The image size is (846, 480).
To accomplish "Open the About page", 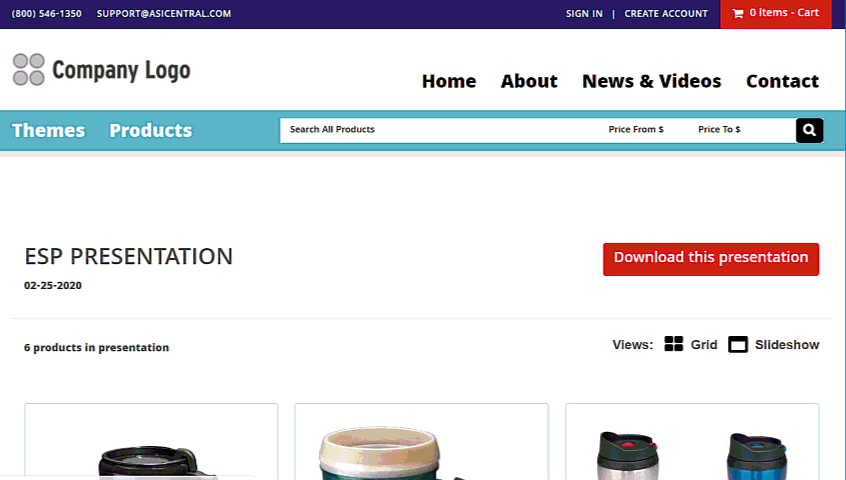I will coord(529,81).
